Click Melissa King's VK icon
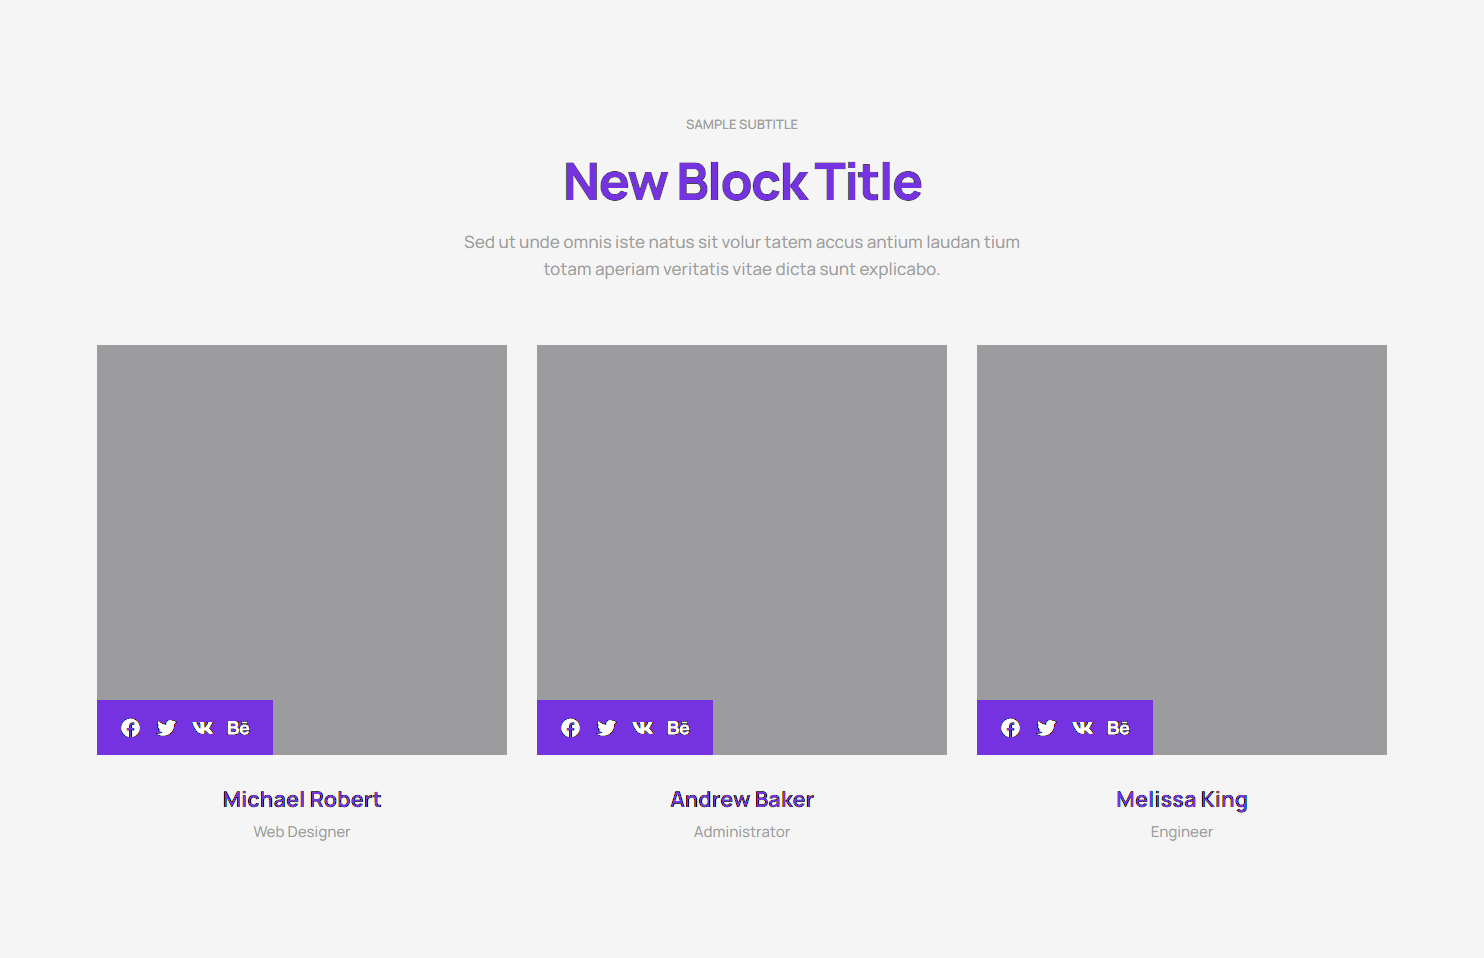This screenshot has height=958, width=1484. pos(1083,728)
